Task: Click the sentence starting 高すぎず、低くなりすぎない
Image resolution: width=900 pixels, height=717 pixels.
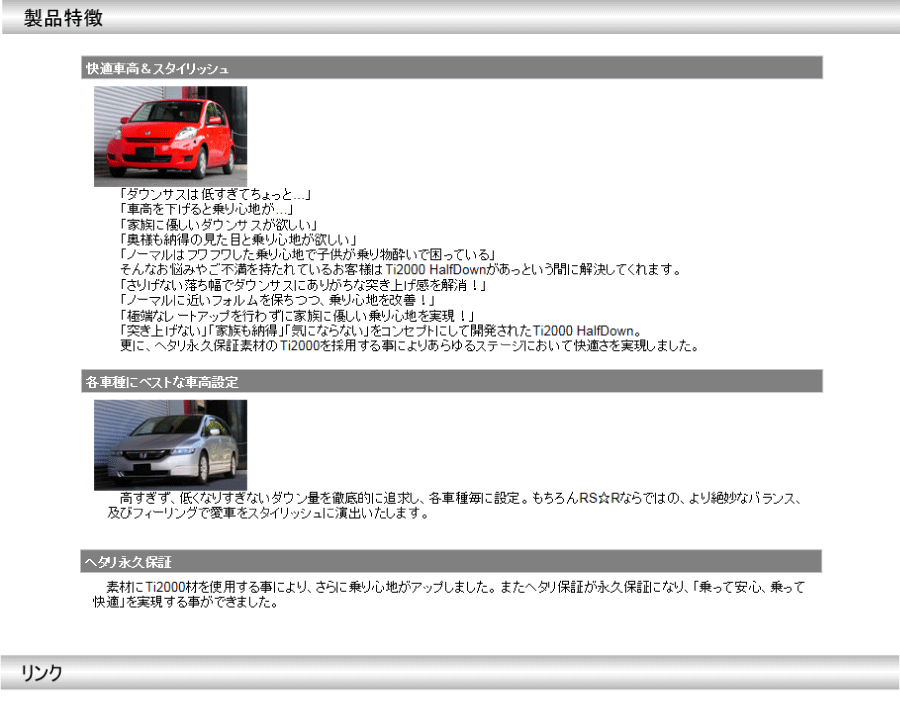Action: click(460, 498)
